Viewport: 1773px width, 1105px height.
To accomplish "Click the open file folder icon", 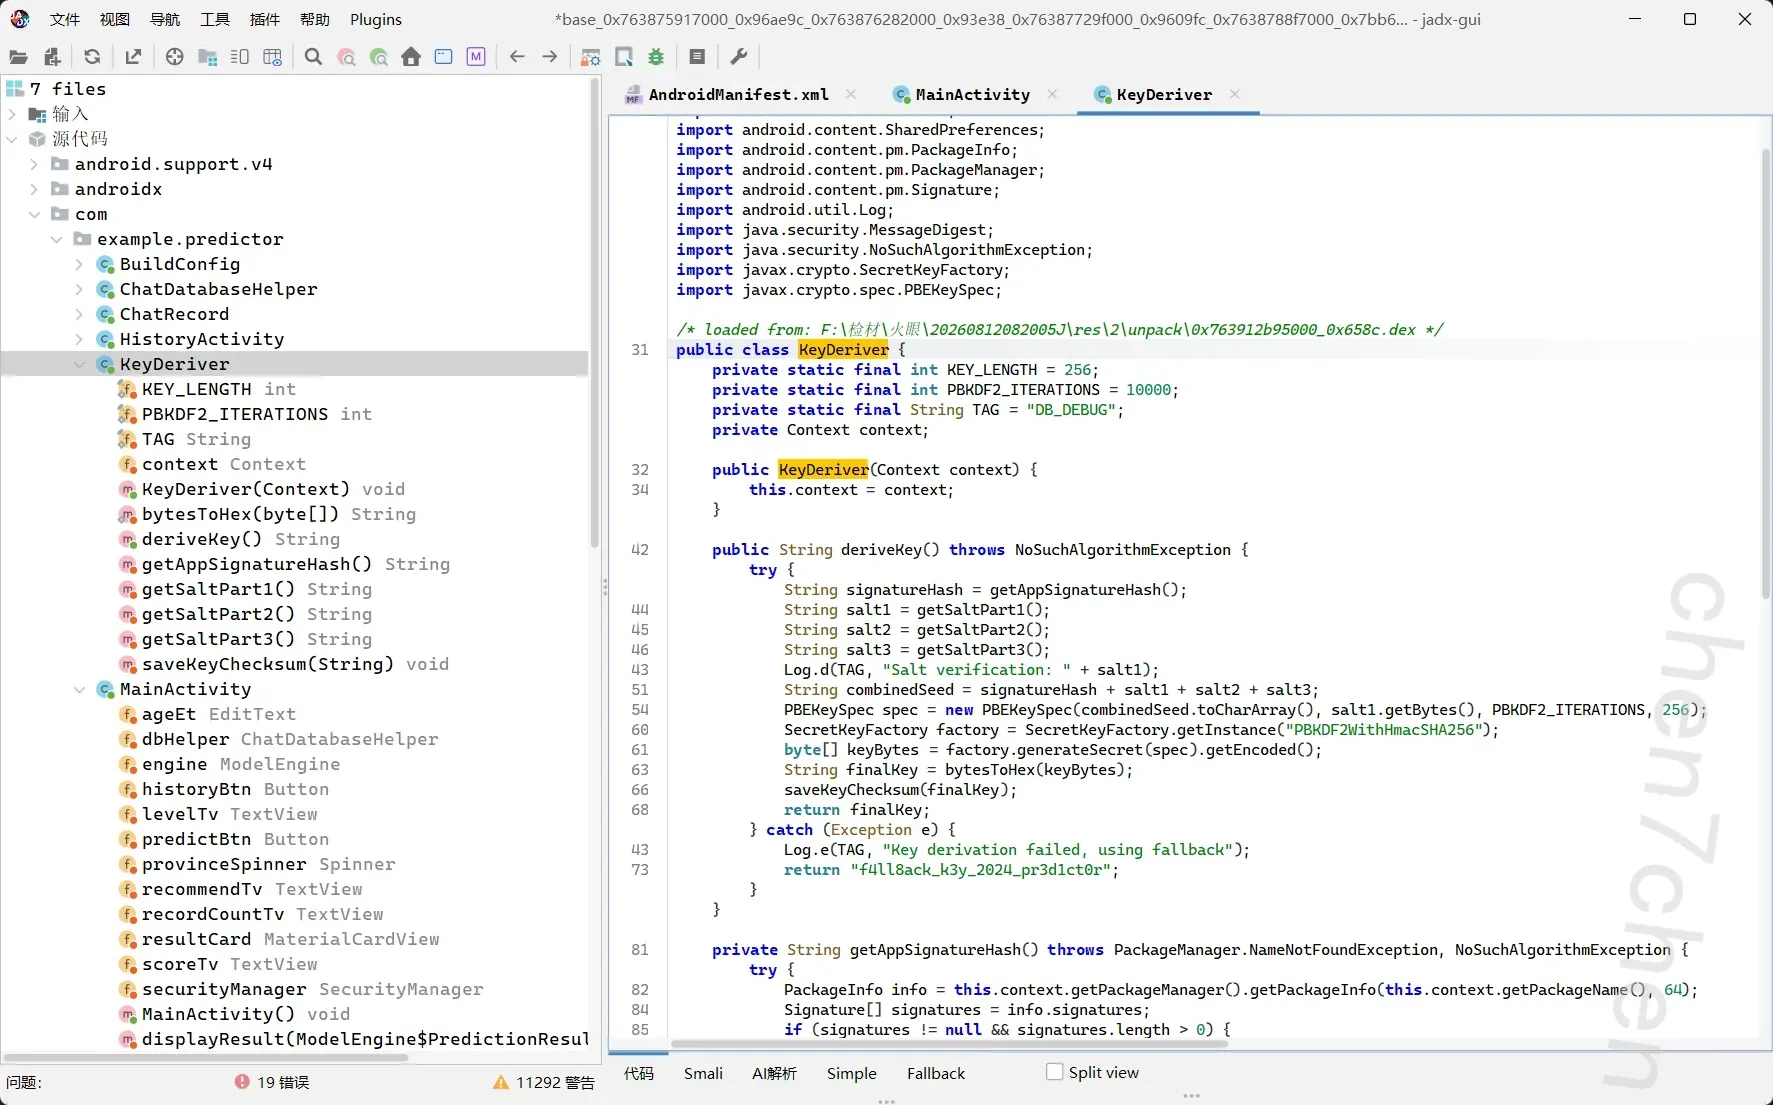I will point(18,57).
